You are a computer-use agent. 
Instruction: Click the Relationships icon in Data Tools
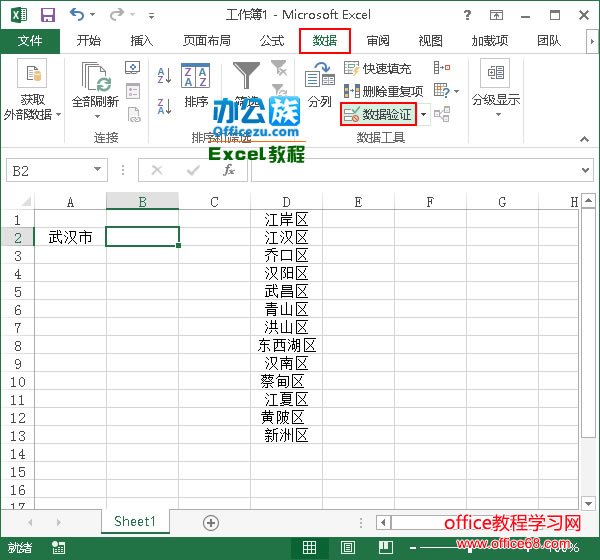click(x=442, y=114)
